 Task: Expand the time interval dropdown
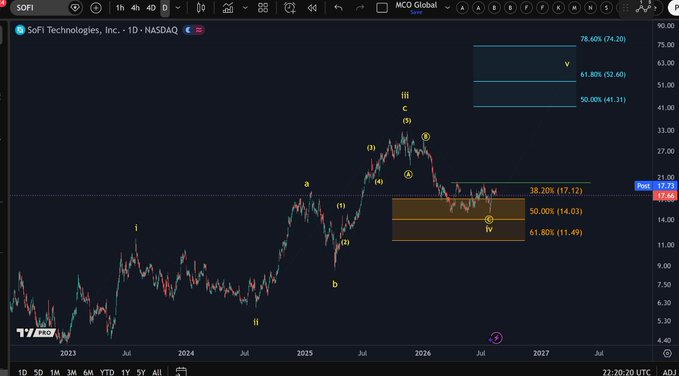(178, 8)
